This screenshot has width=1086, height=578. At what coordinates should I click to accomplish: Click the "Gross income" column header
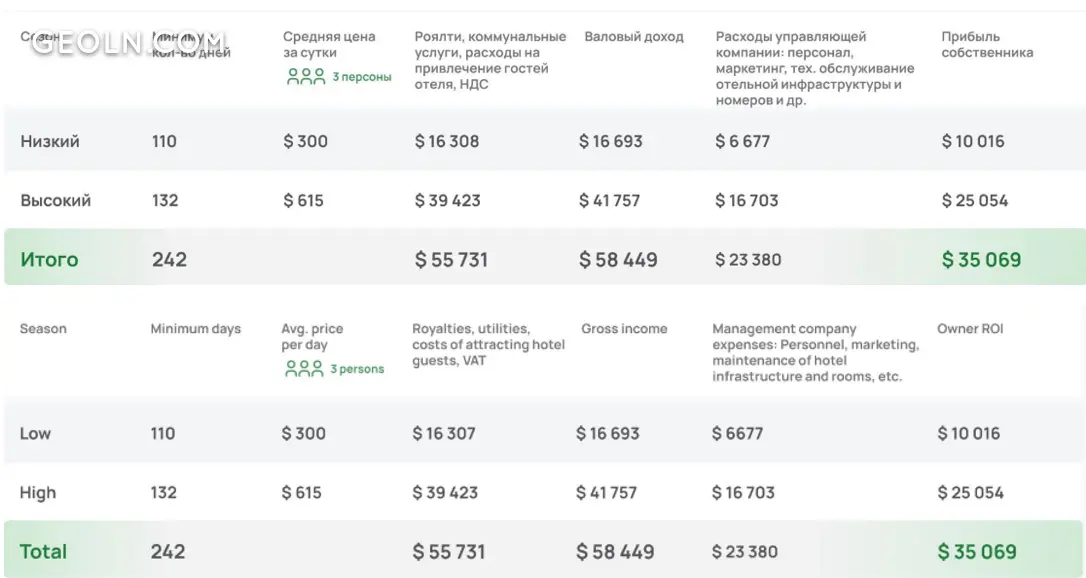[624, 328]
